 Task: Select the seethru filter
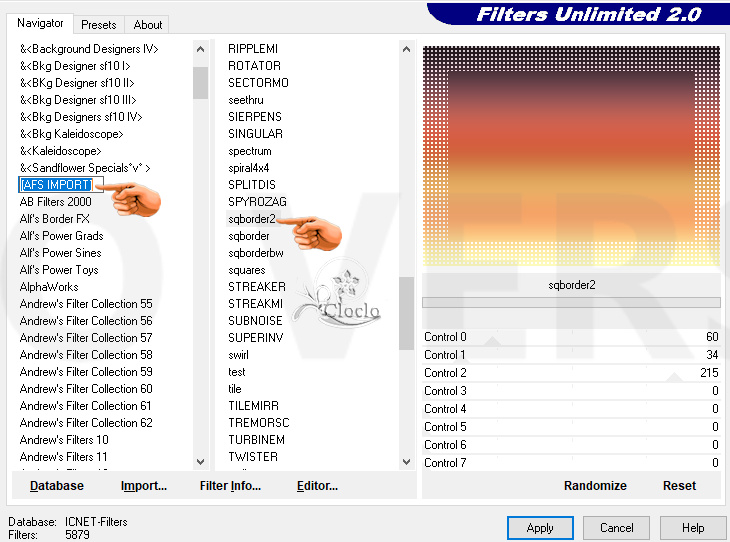coord(246,100)
